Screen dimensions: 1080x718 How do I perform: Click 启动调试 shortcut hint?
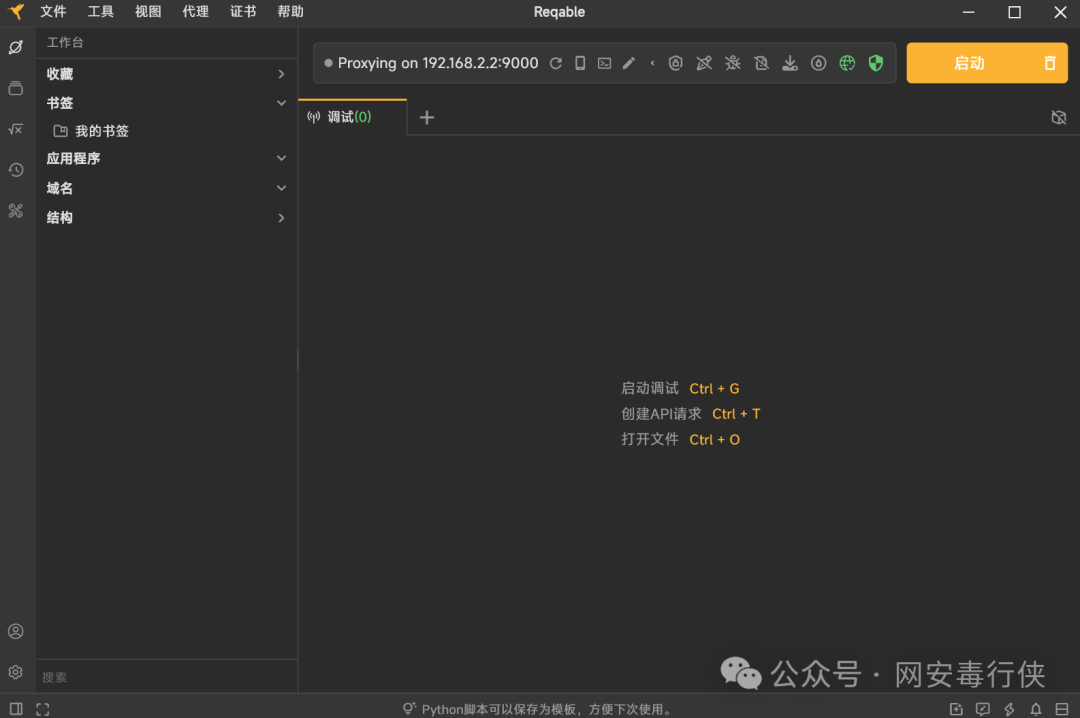tap(680, 389)
